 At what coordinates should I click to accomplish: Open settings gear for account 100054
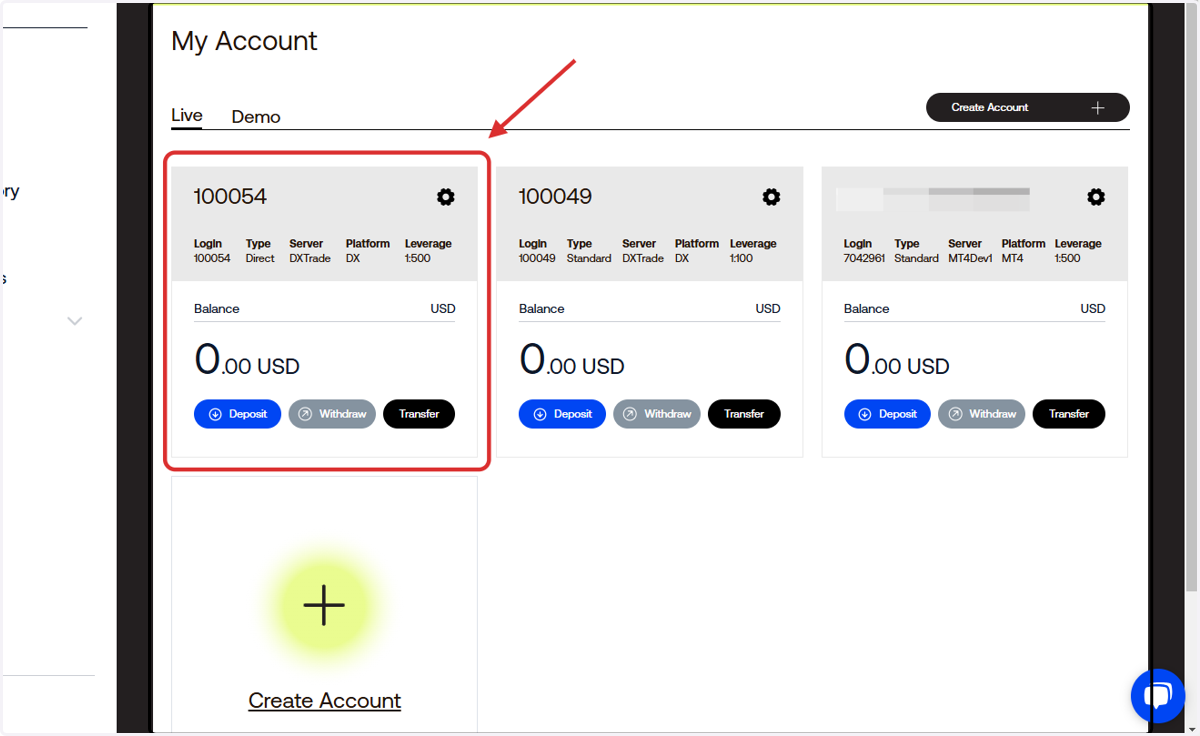coord(446,197)
